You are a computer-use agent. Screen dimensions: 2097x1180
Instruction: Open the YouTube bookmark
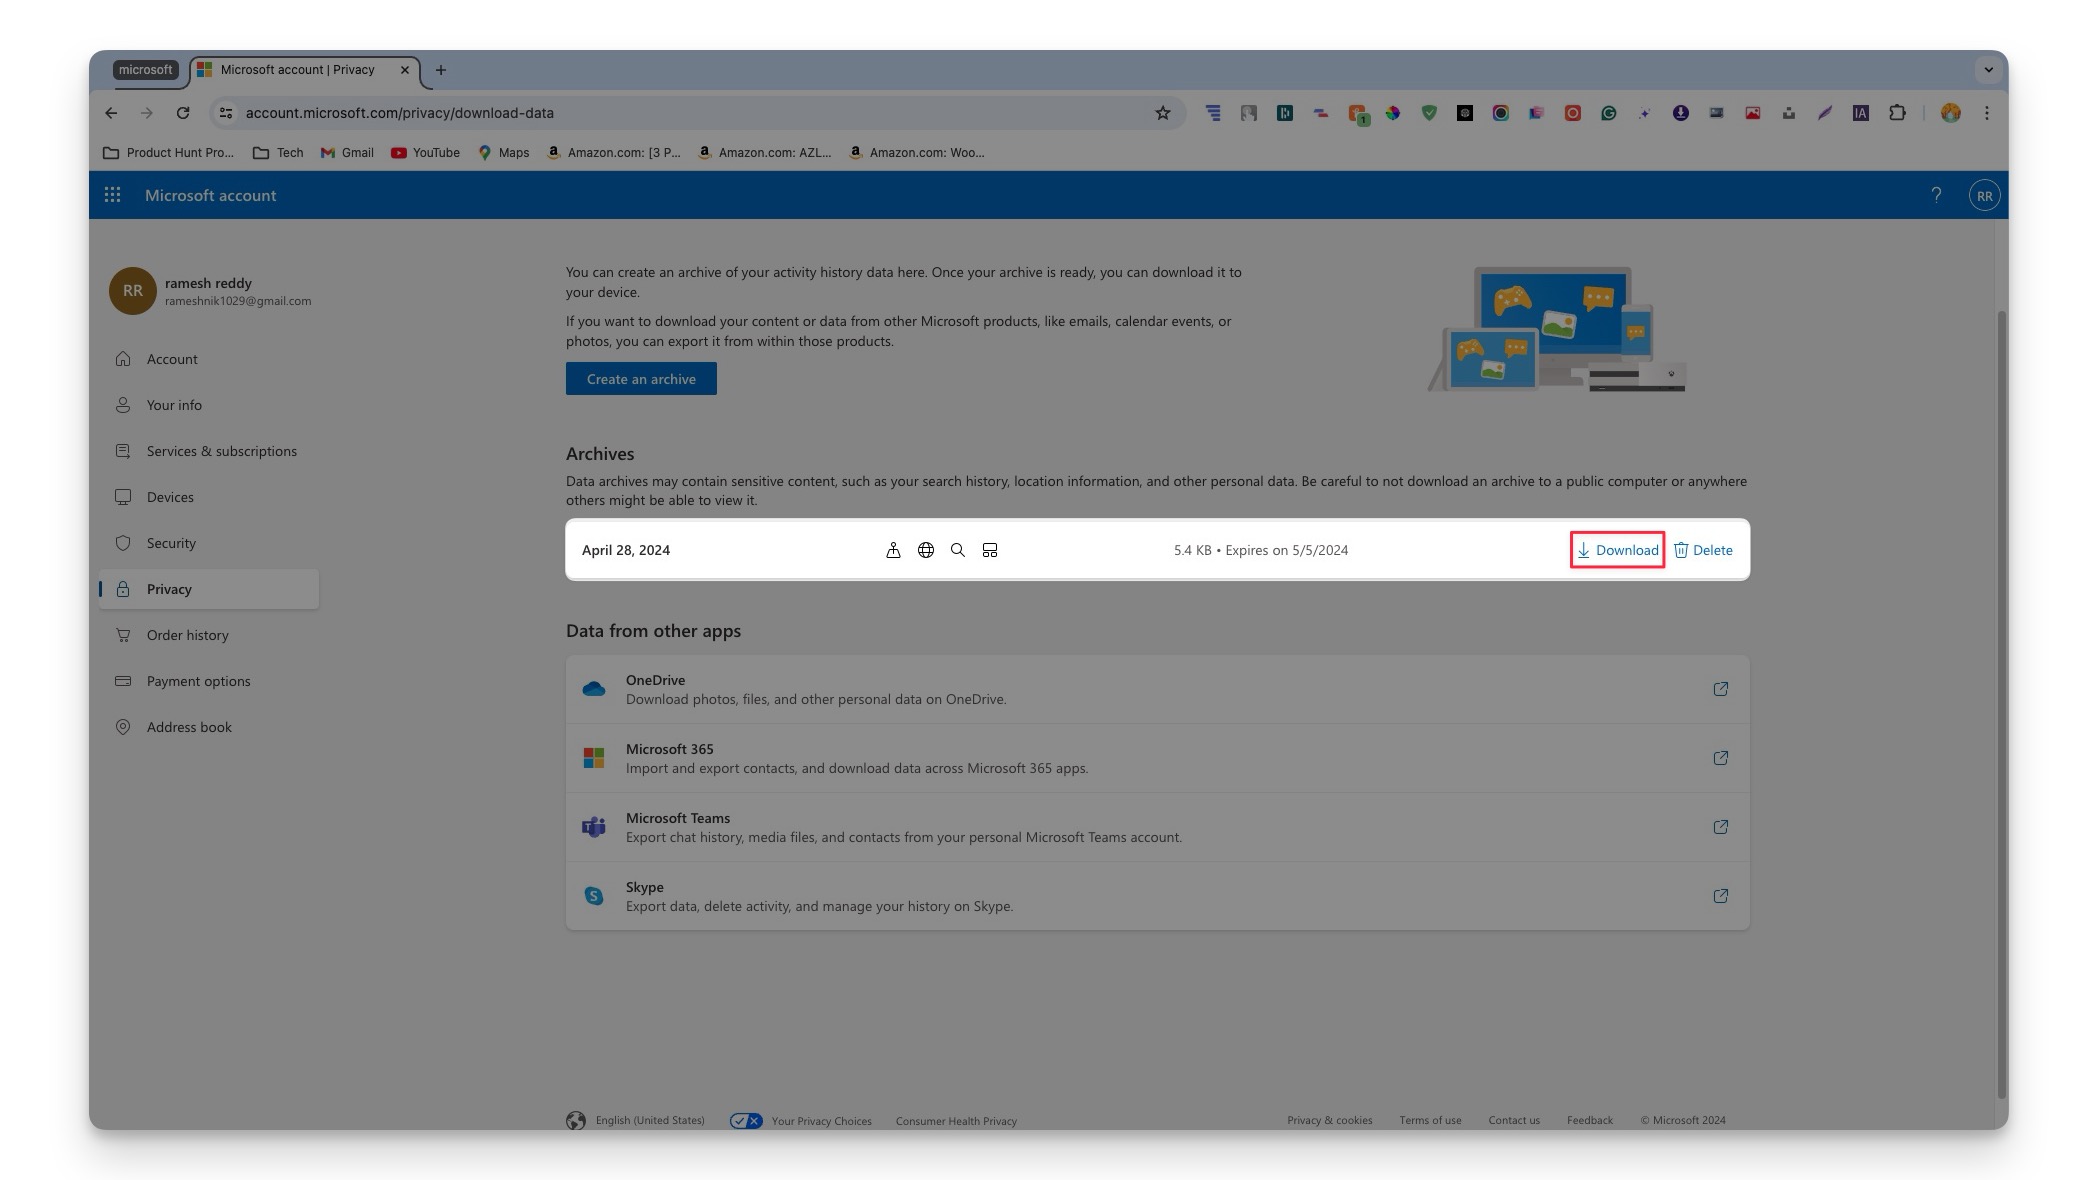pos(425,153)
